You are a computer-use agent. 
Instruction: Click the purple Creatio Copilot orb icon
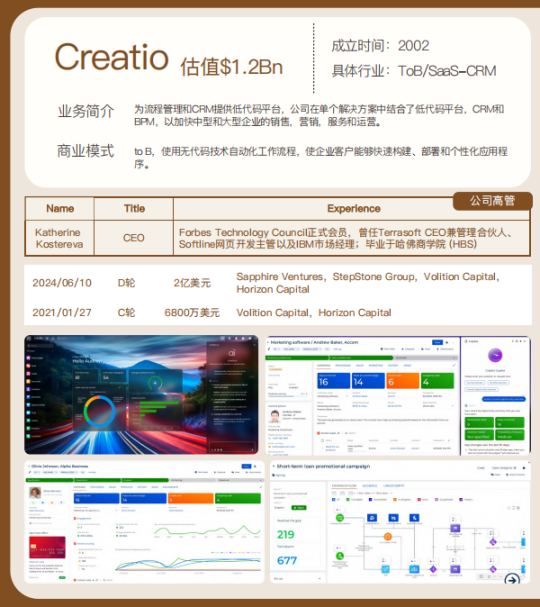pyautogui.click(x=495, y=355)
